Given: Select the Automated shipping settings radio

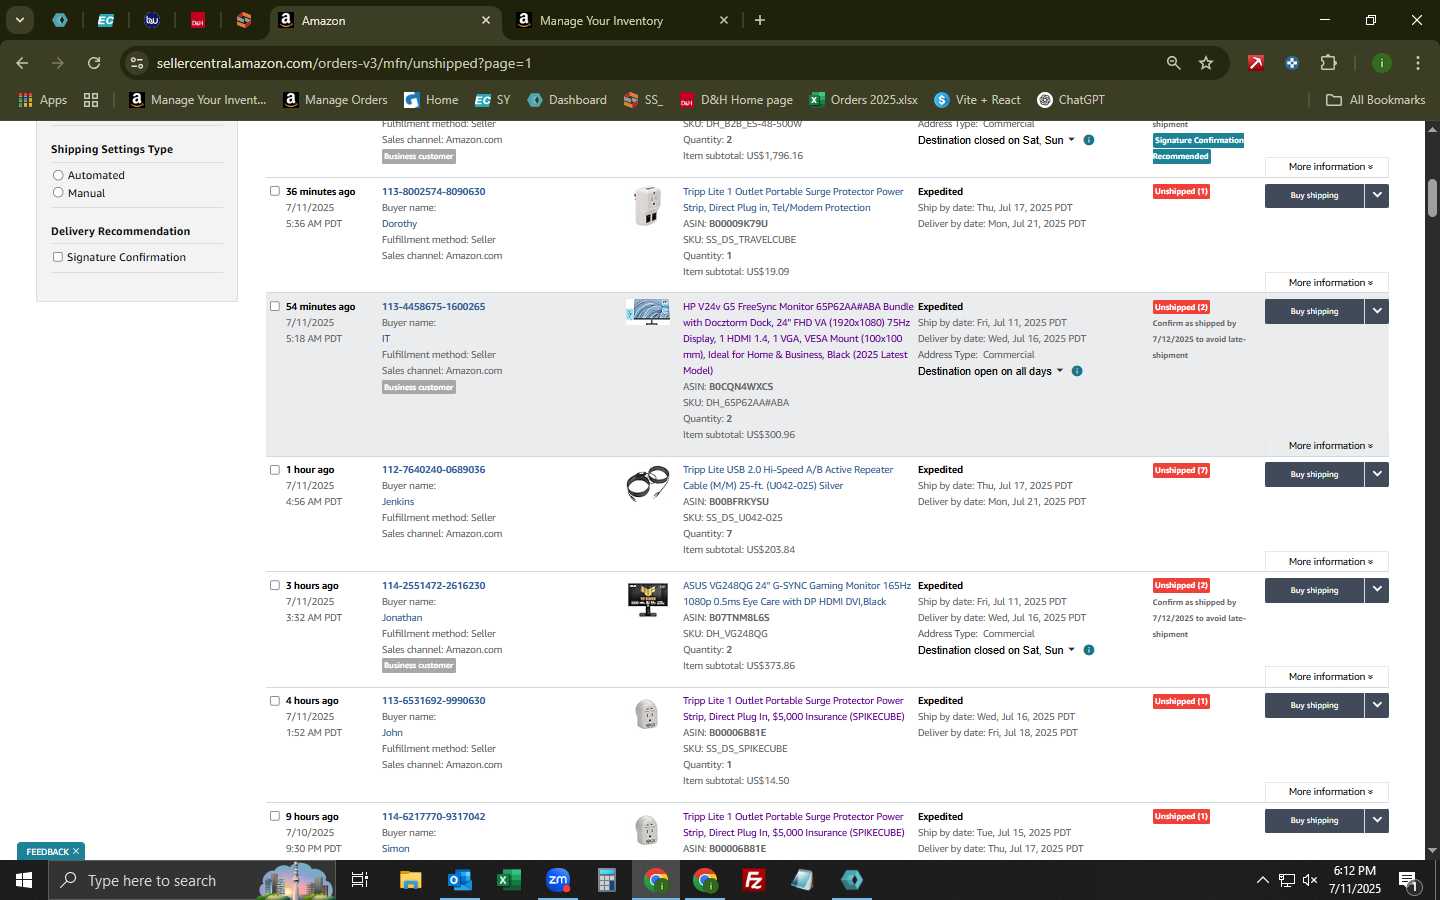Looking at the screenshot, I should (x=58, y=175).
